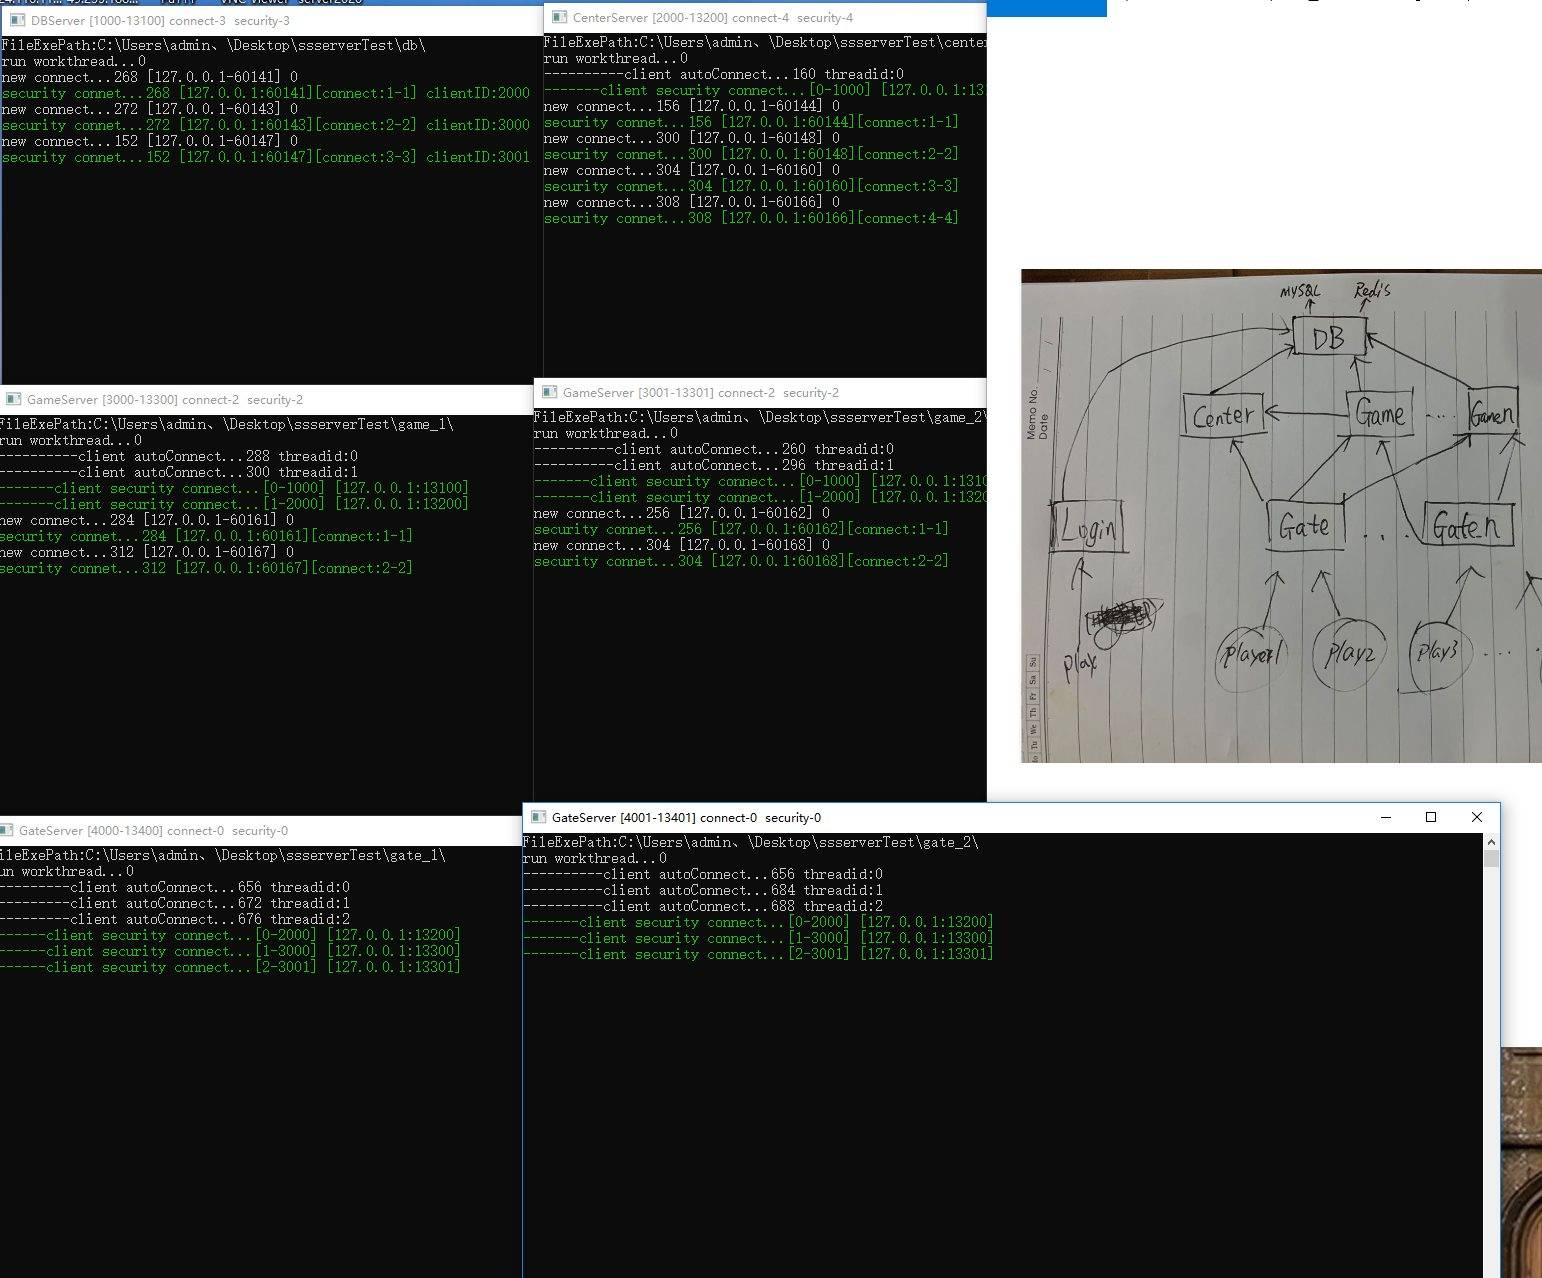Image resolution: width=1542 pixels, height=1278 pixels.
Task: Click CenterServer line ending [connect:3-3]
Action: coord(751,186)
